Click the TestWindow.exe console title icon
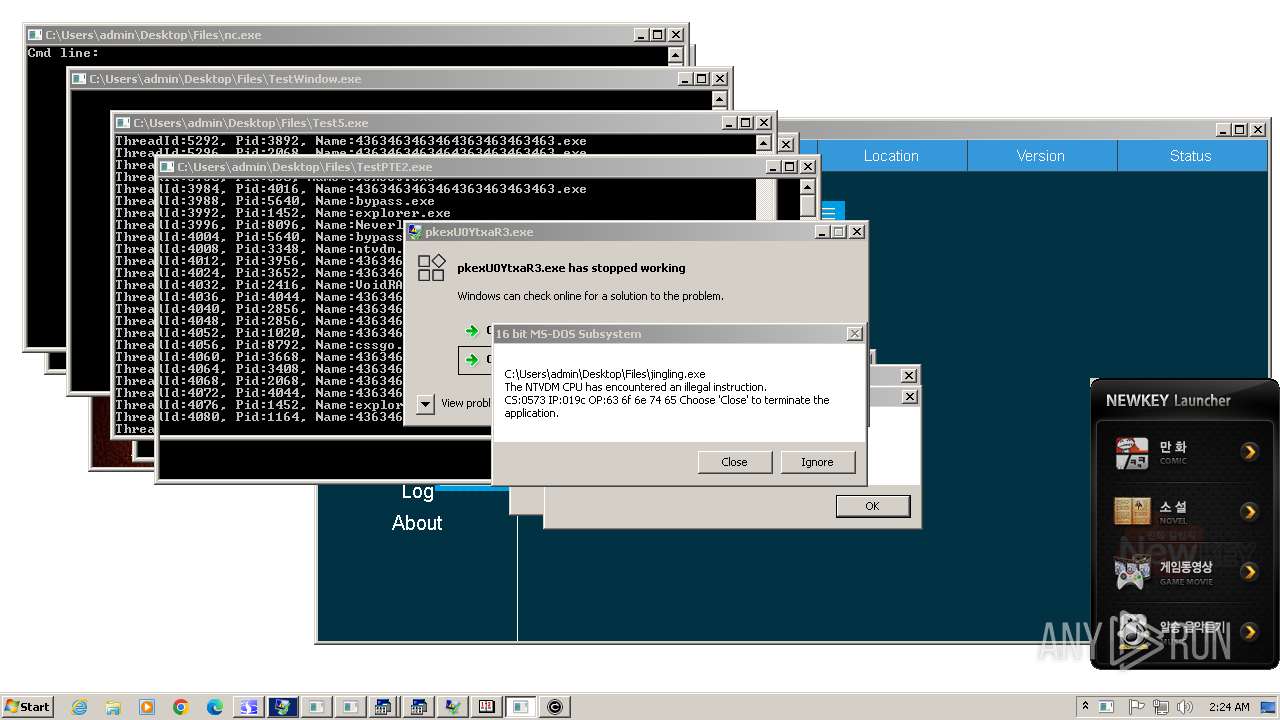The height and width of the screenshot is (720, 1280). 80,79
